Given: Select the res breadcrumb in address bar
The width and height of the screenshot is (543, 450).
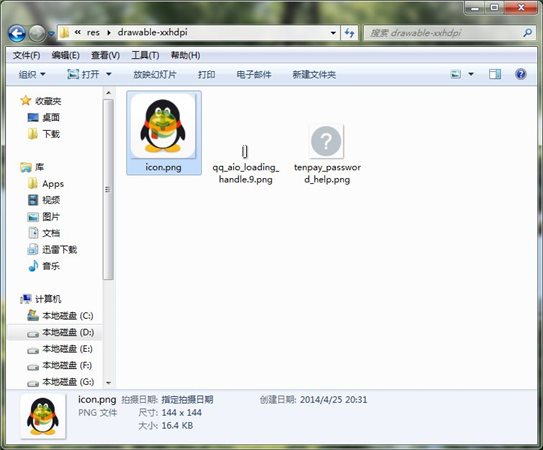Looking at the screenshot, I should 93,33.
